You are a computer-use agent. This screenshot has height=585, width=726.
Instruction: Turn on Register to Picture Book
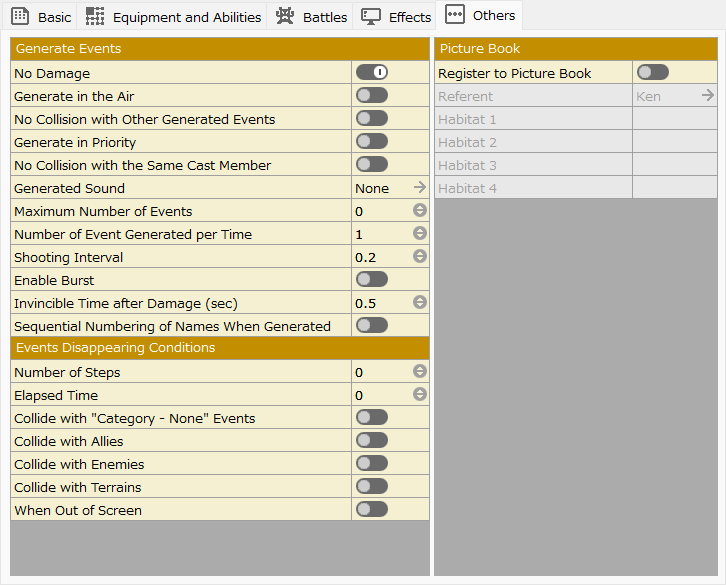pos(653,73)
